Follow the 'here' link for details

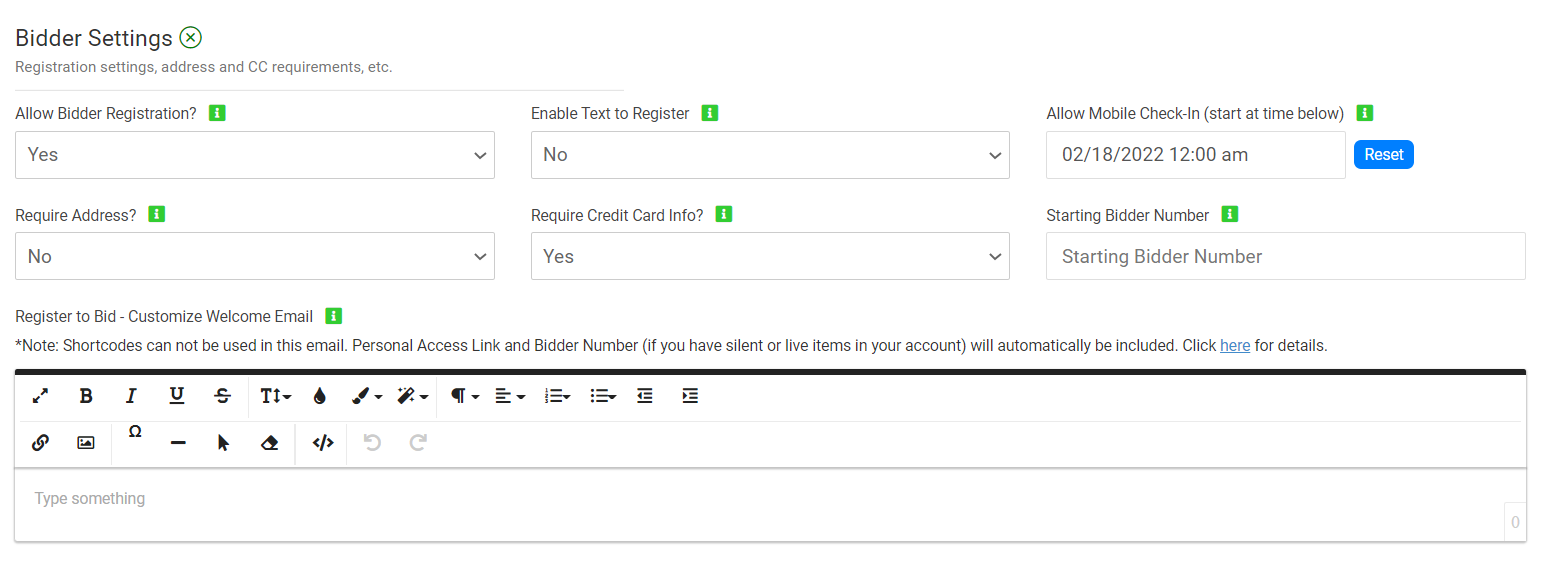point(1235,345)
